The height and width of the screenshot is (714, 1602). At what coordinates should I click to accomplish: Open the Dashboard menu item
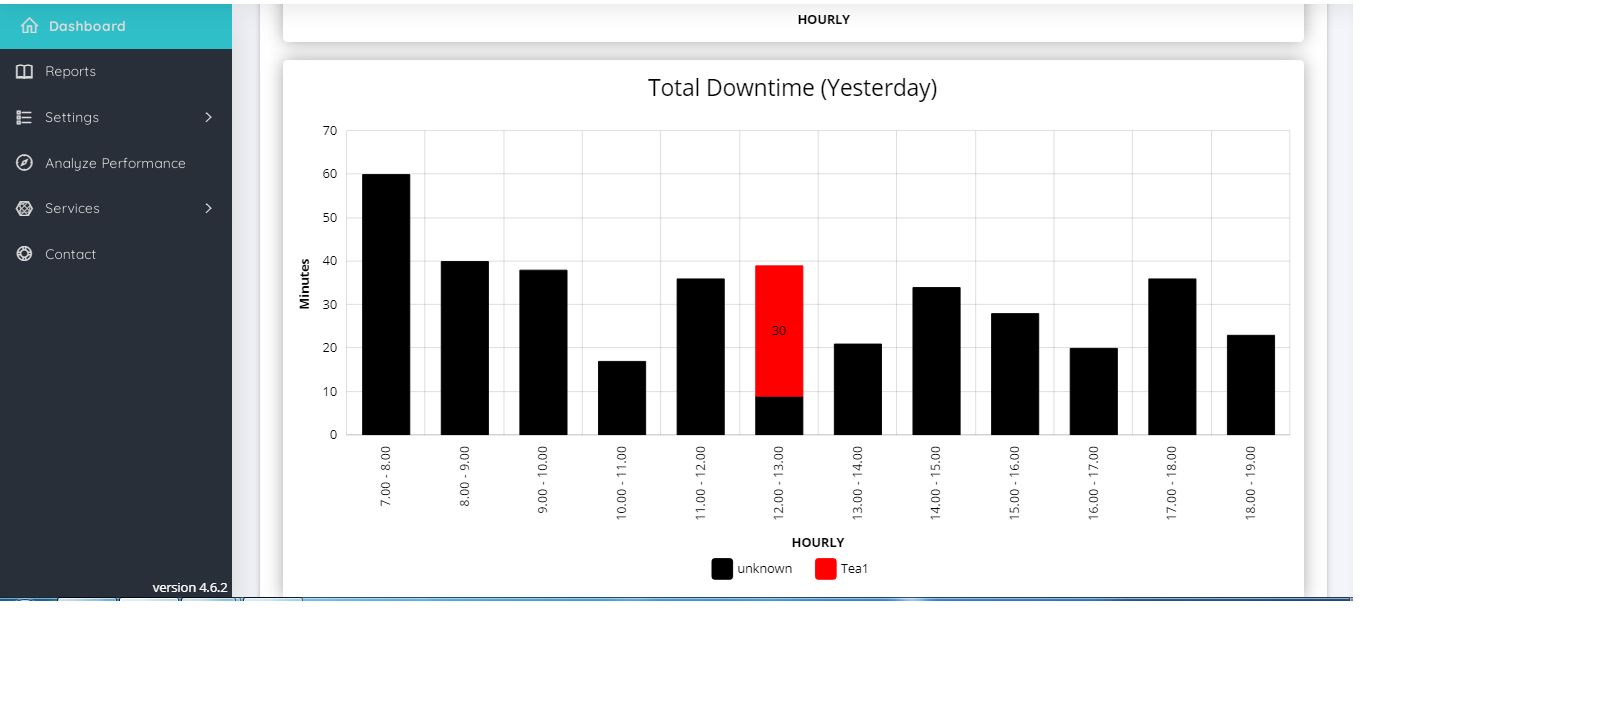(x=116, y=26)
